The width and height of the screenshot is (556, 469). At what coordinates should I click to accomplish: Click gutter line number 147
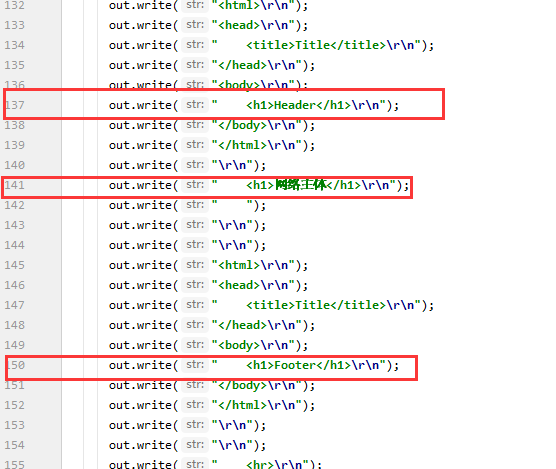point(15,305)
